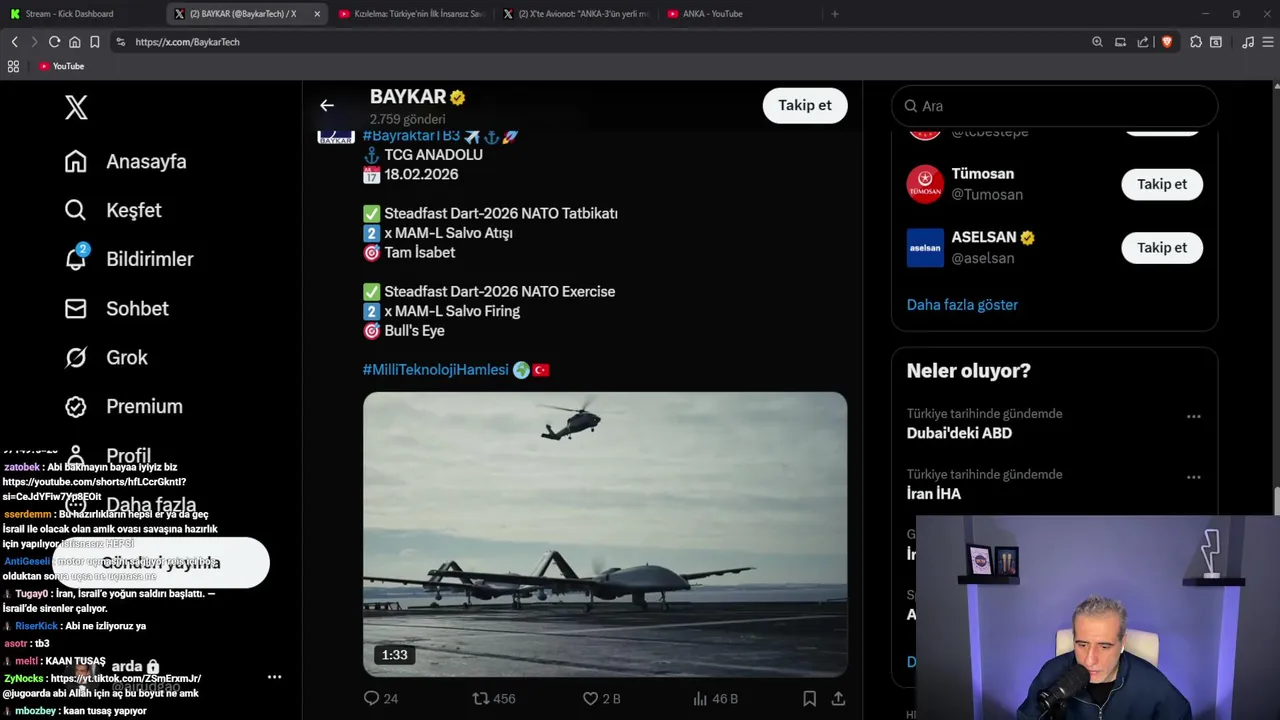Open Tümosan profile avatar

[925, 184]
